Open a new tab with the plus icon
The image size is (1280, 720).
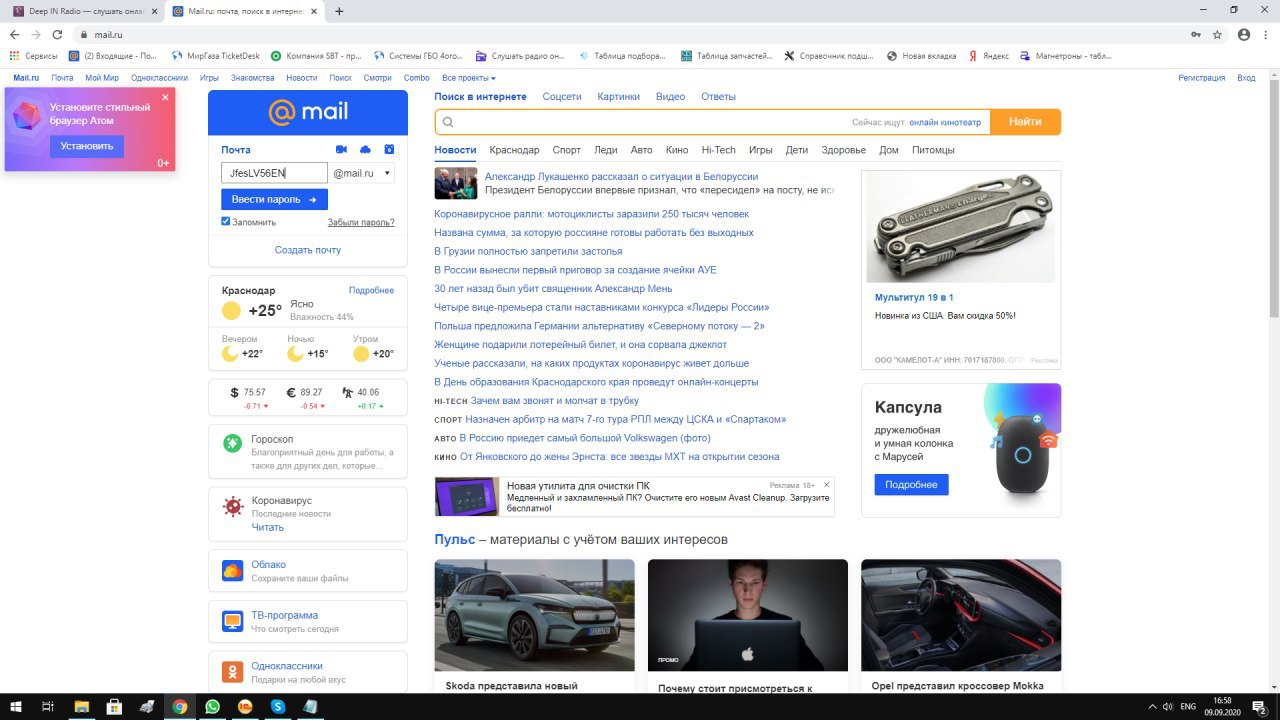point(339,11)
